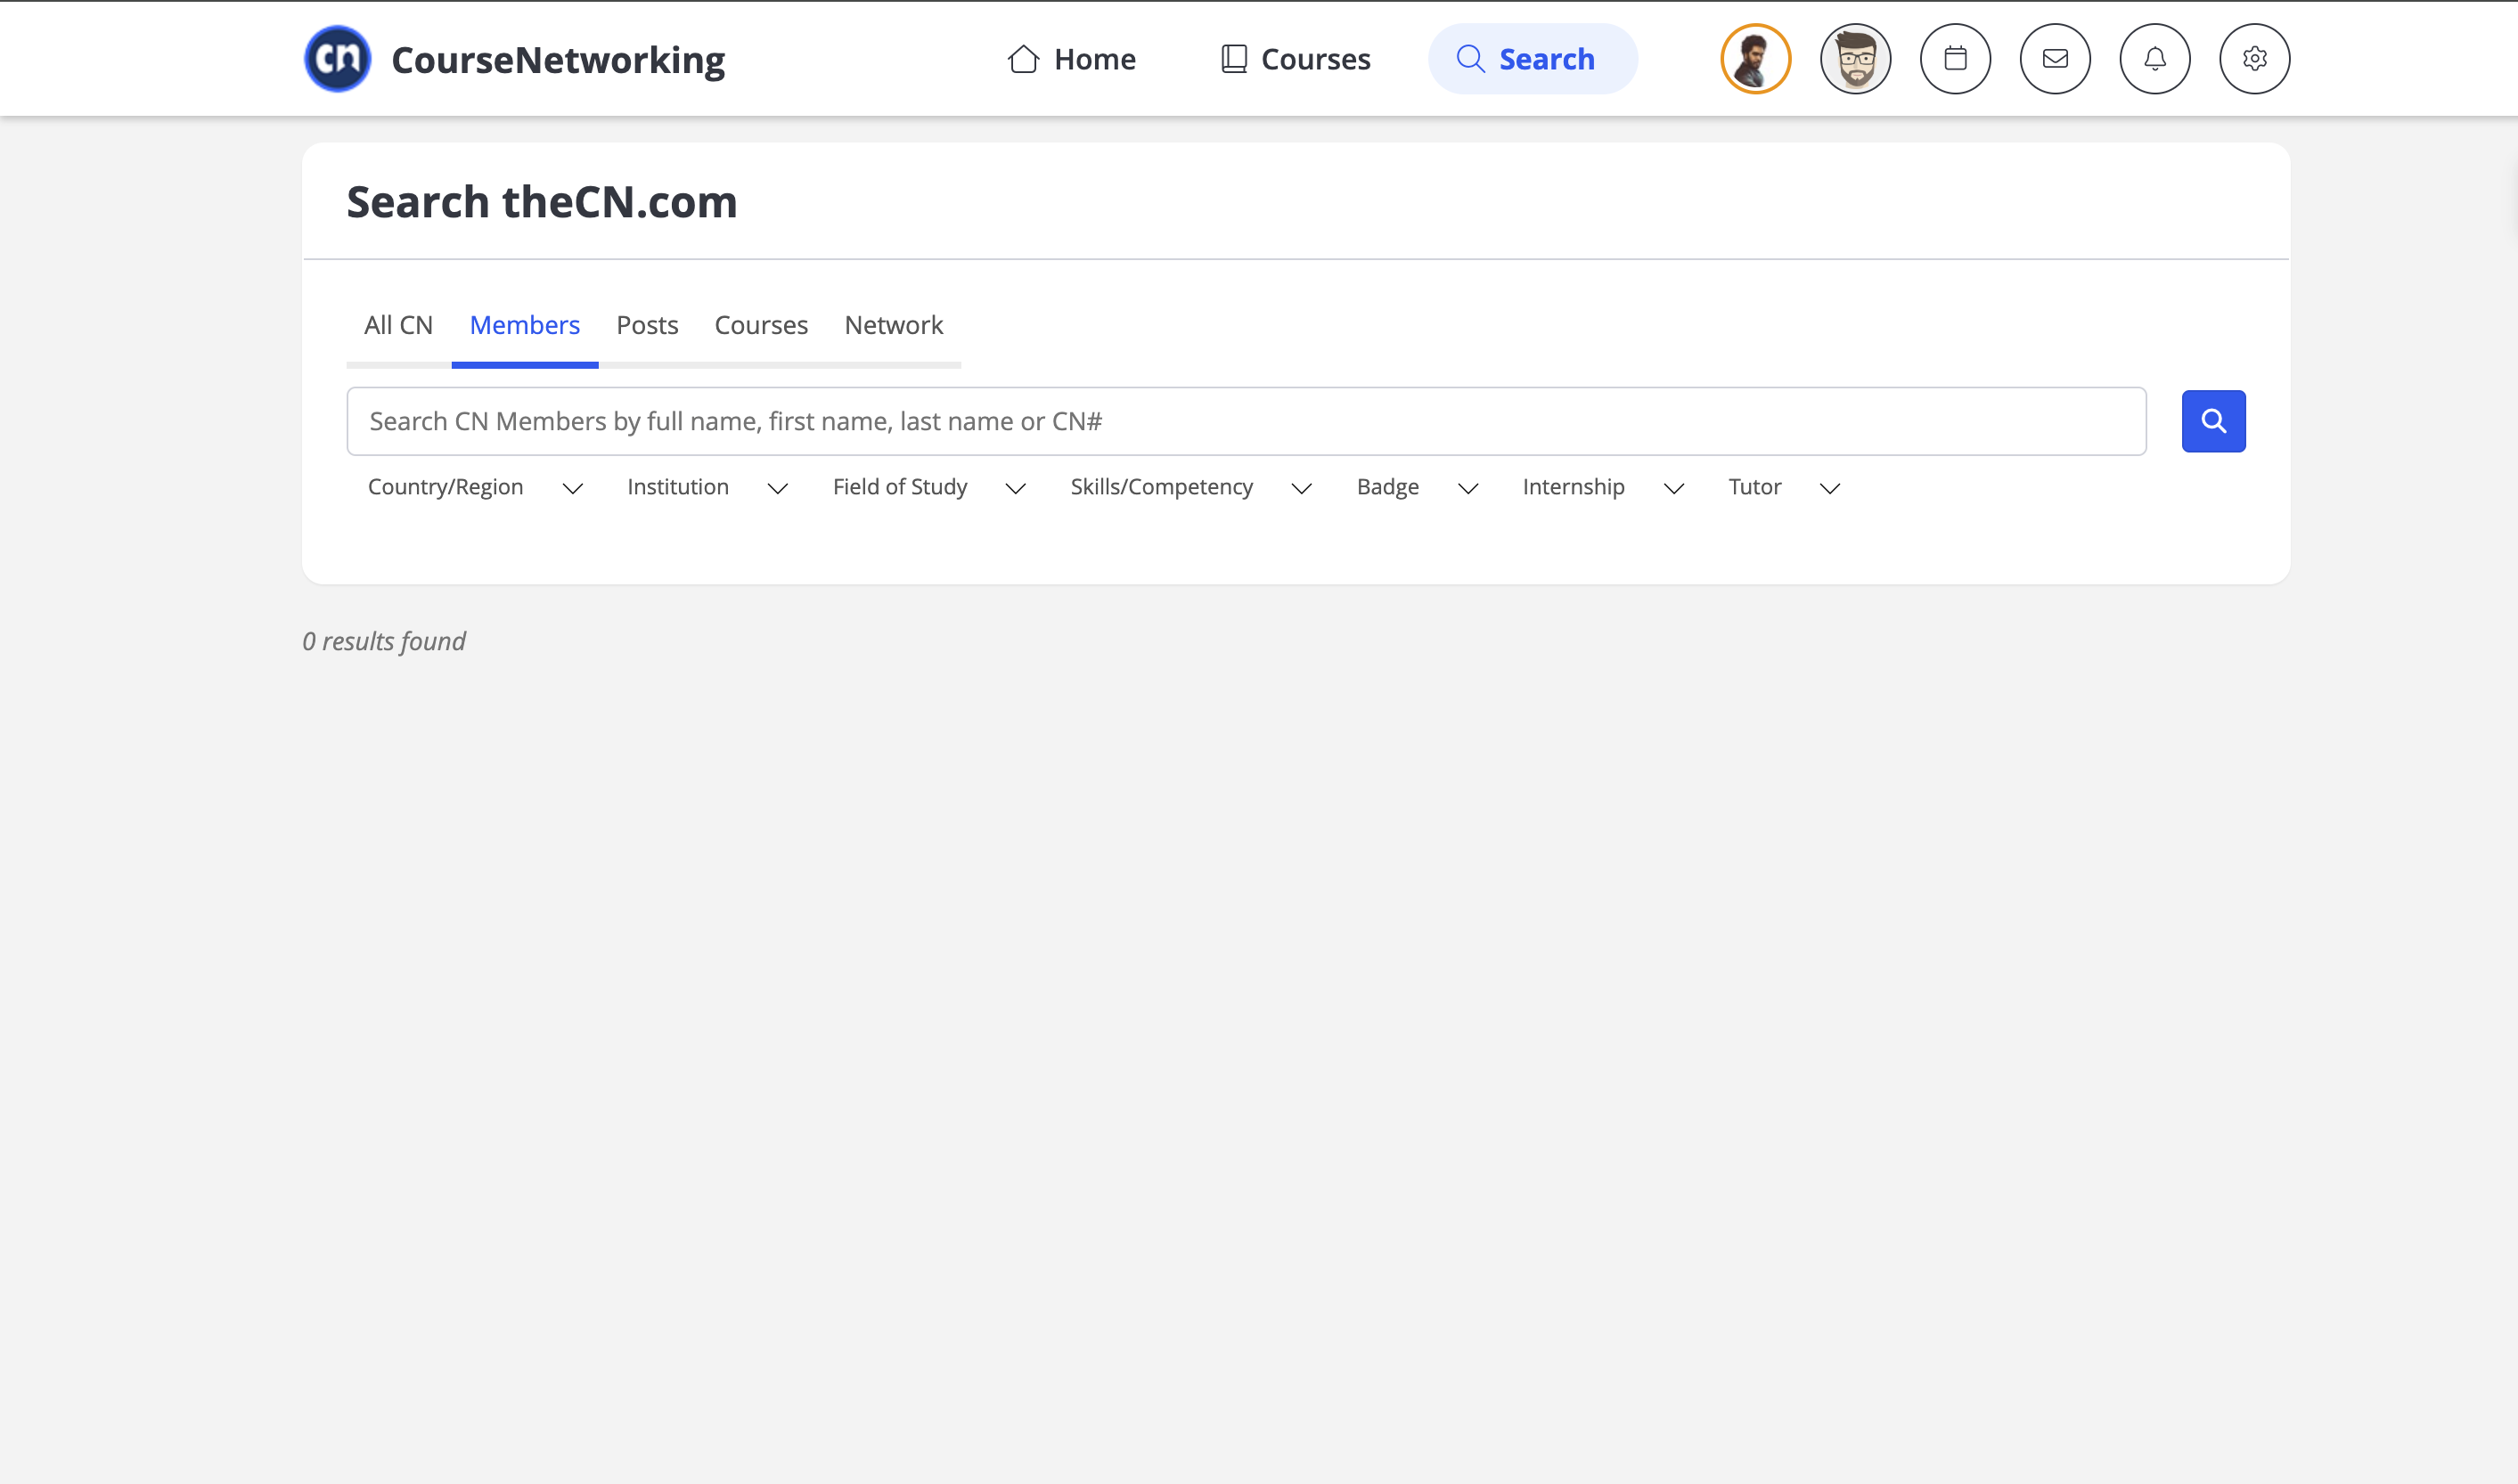Click the blue magnifier search button
Screen dimensions: 2518x1484
pos(2214,421)
